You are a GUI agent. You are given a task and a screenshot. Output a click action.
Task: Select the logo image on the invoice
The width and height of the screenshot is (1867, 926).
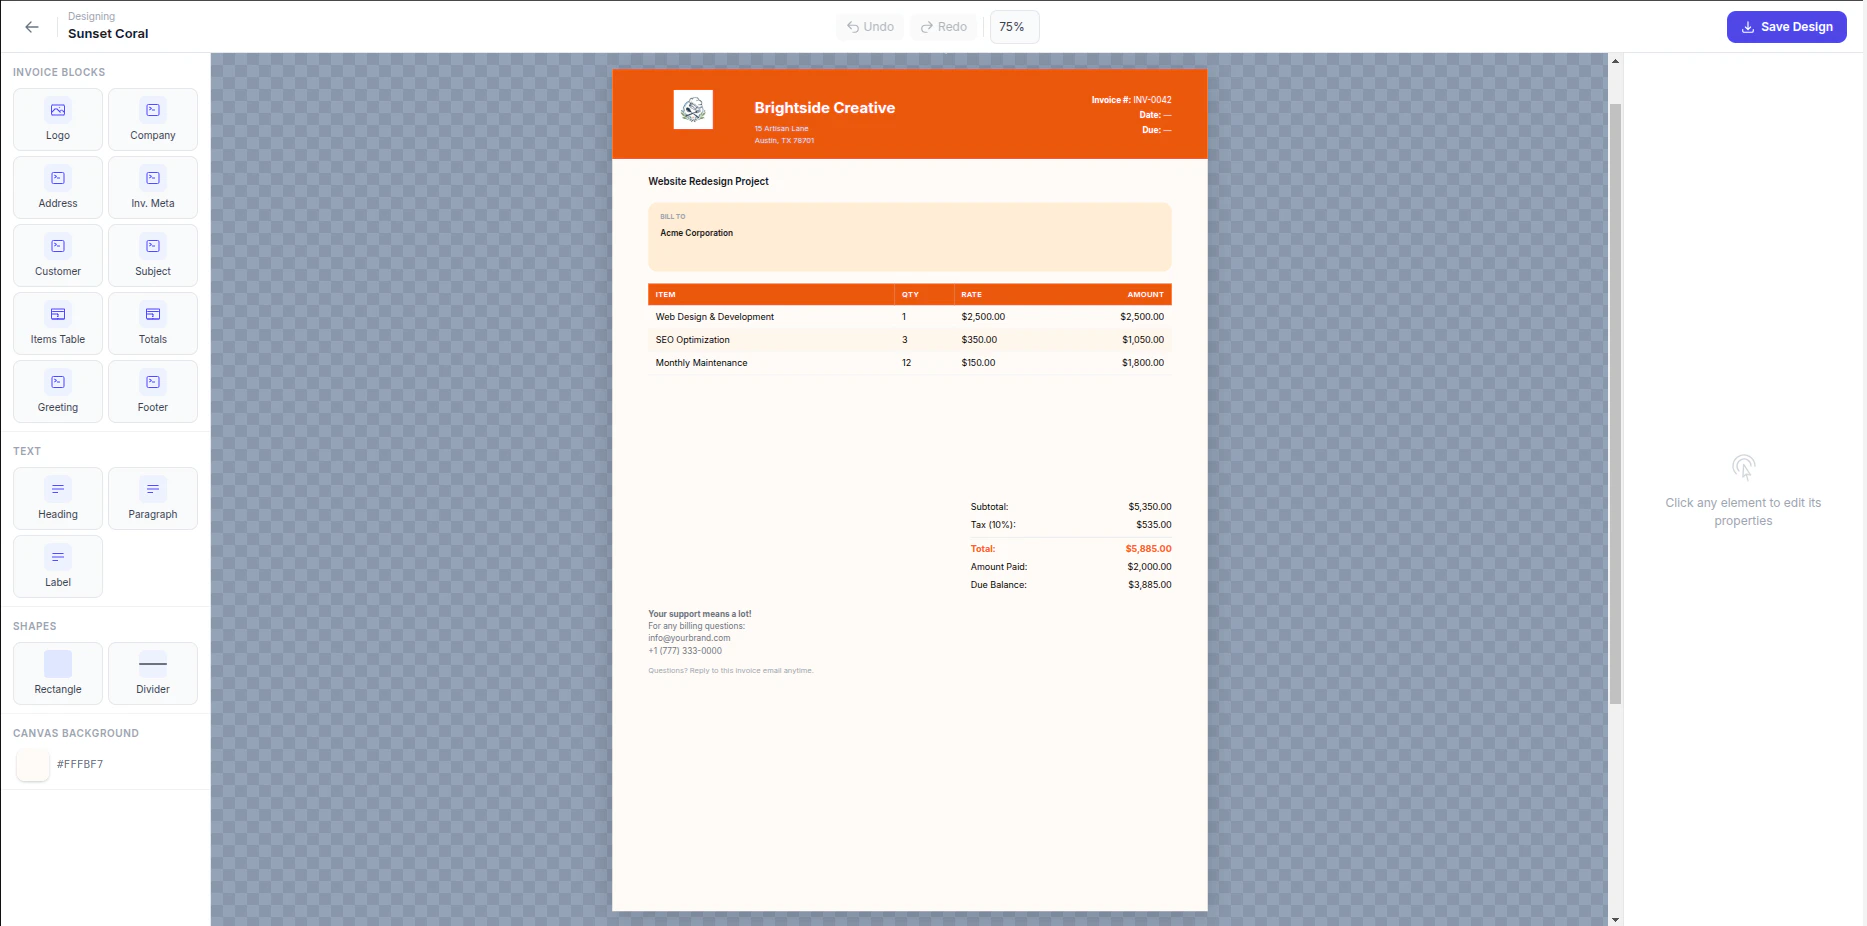693,110
